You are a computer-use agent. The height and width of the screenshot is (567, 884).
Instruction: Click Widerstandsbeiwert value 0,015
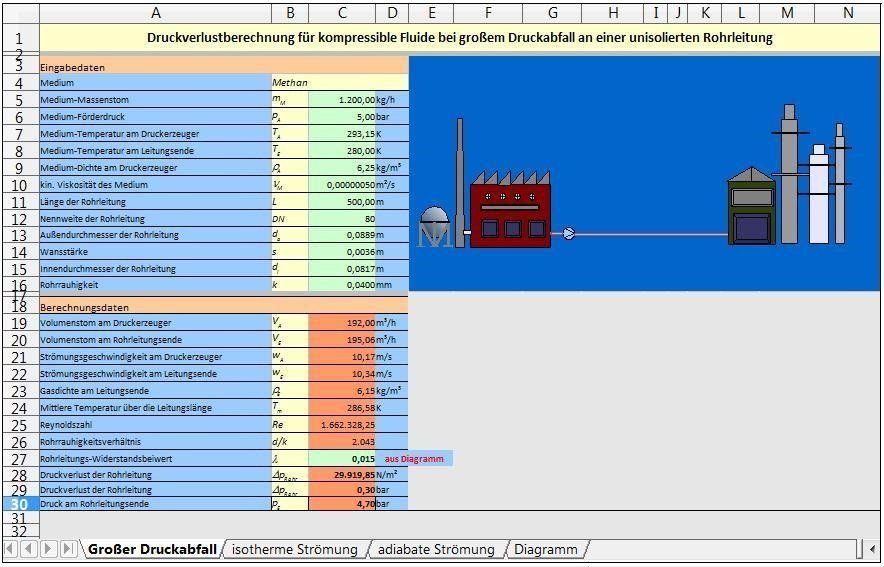click(x=342, y=459)
